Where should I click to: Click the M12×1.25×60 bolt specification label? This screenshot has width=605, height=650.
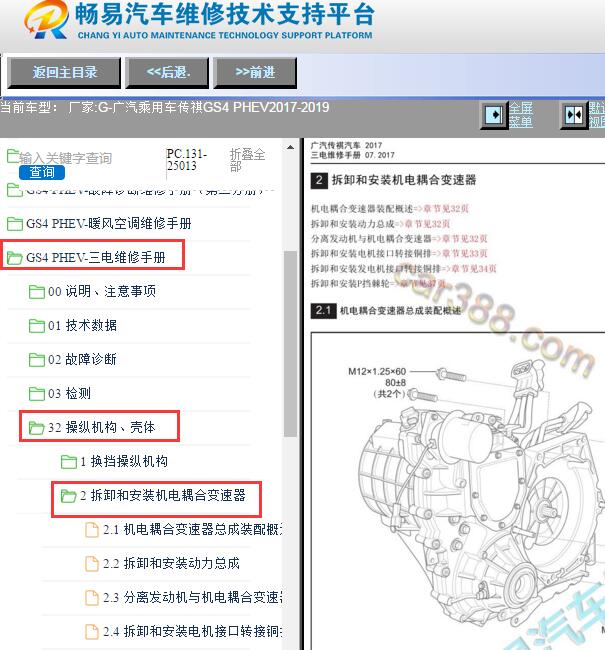377,371
